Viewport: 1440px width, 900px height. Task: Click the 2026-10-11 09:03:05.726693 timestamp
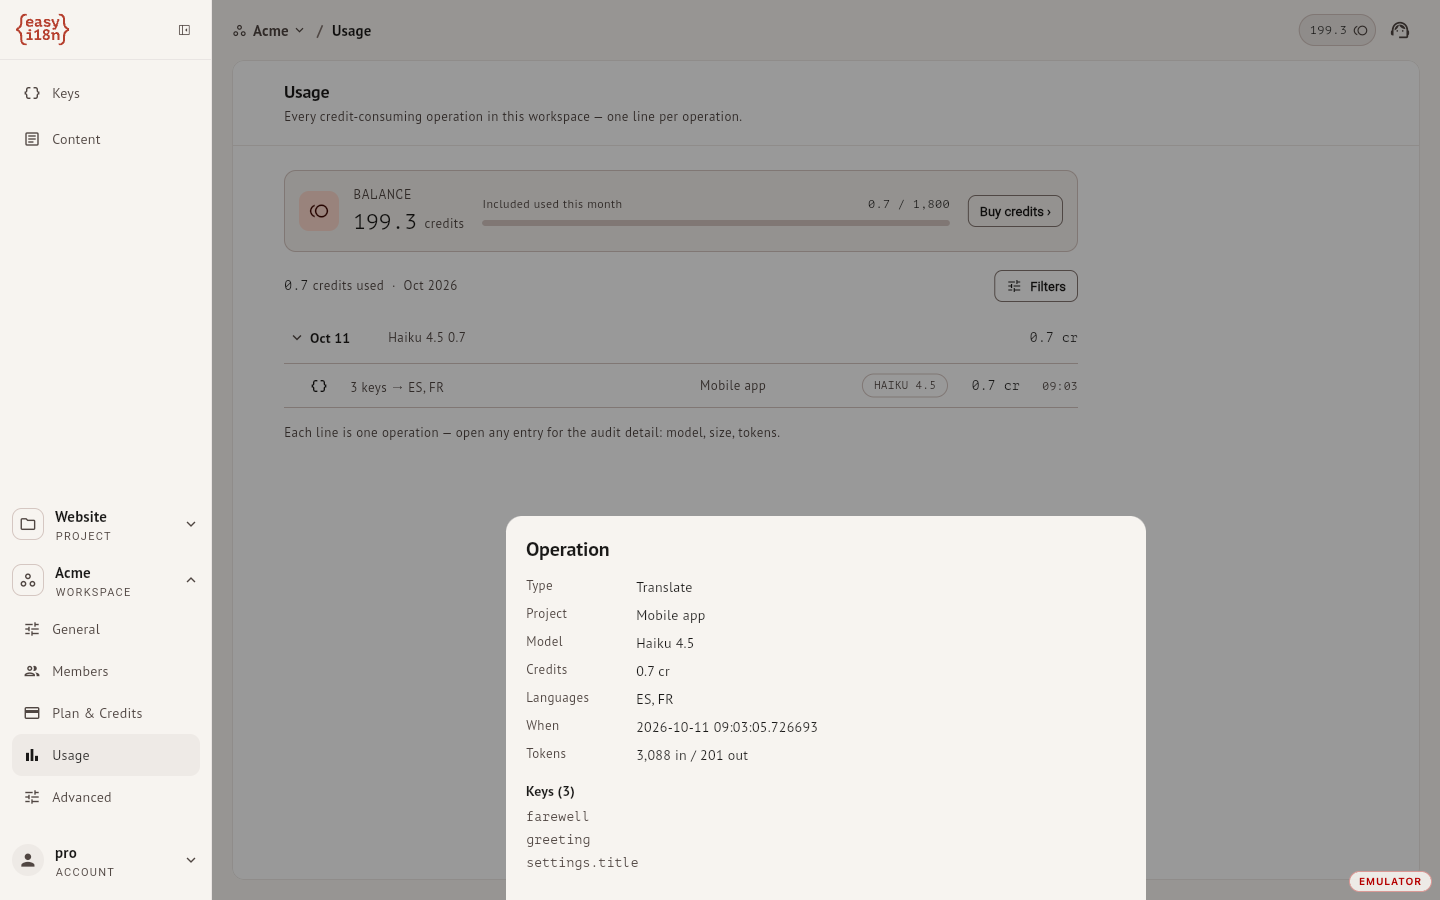727,727
